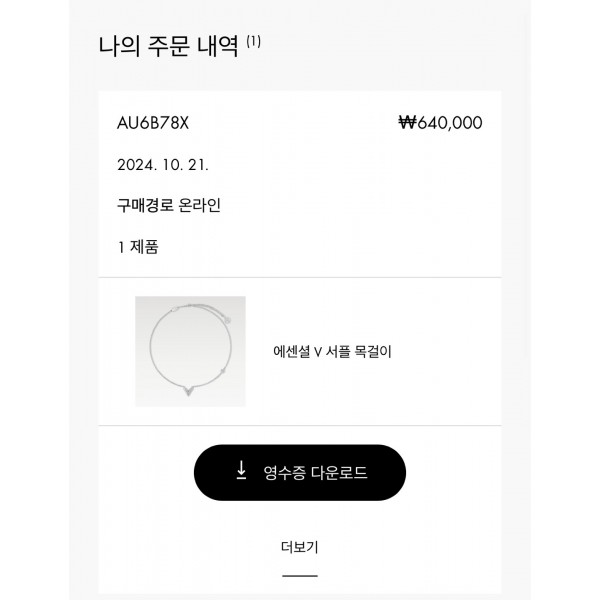Download the receipt via 영수증 다운로드 button

pos(300,473)
